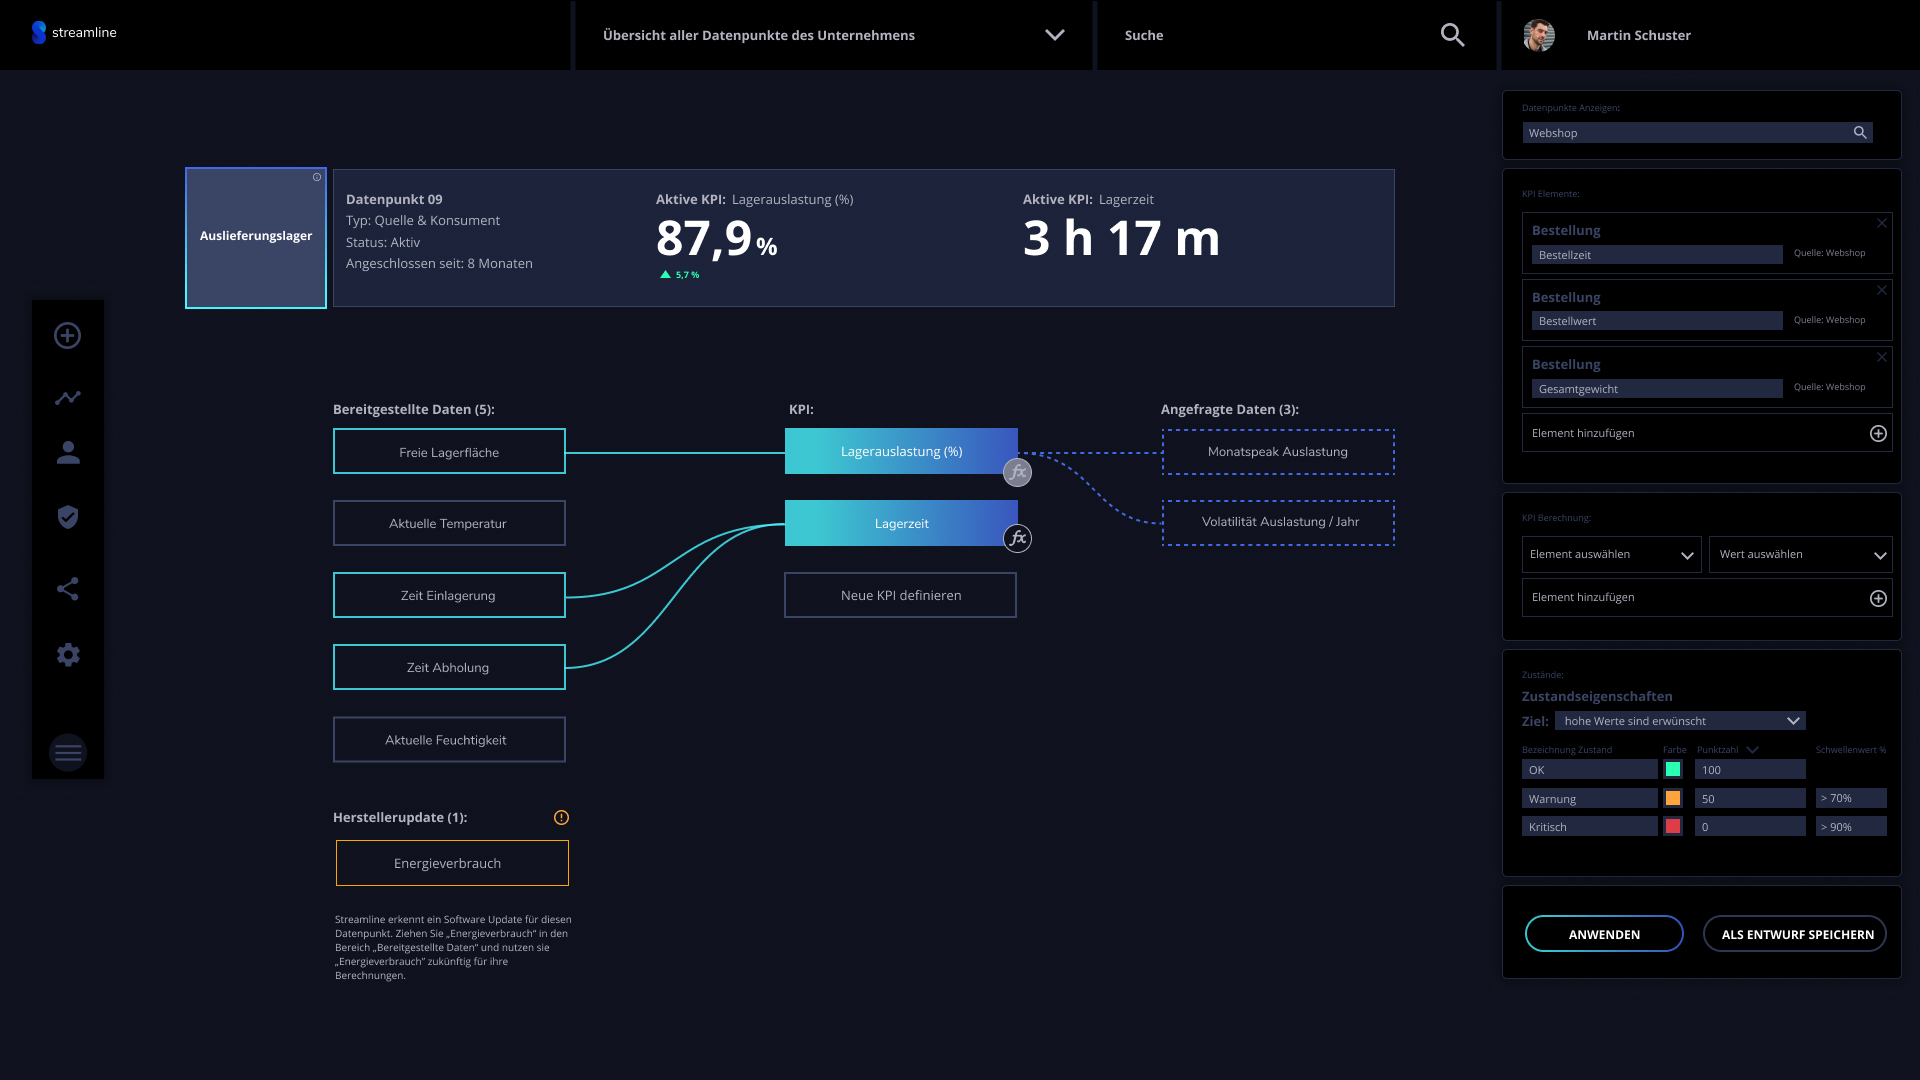Click the red Kritisch color swatch
Image resolution: width=1920 pixels, height=1080 pixels.
tap(1672, 826)
